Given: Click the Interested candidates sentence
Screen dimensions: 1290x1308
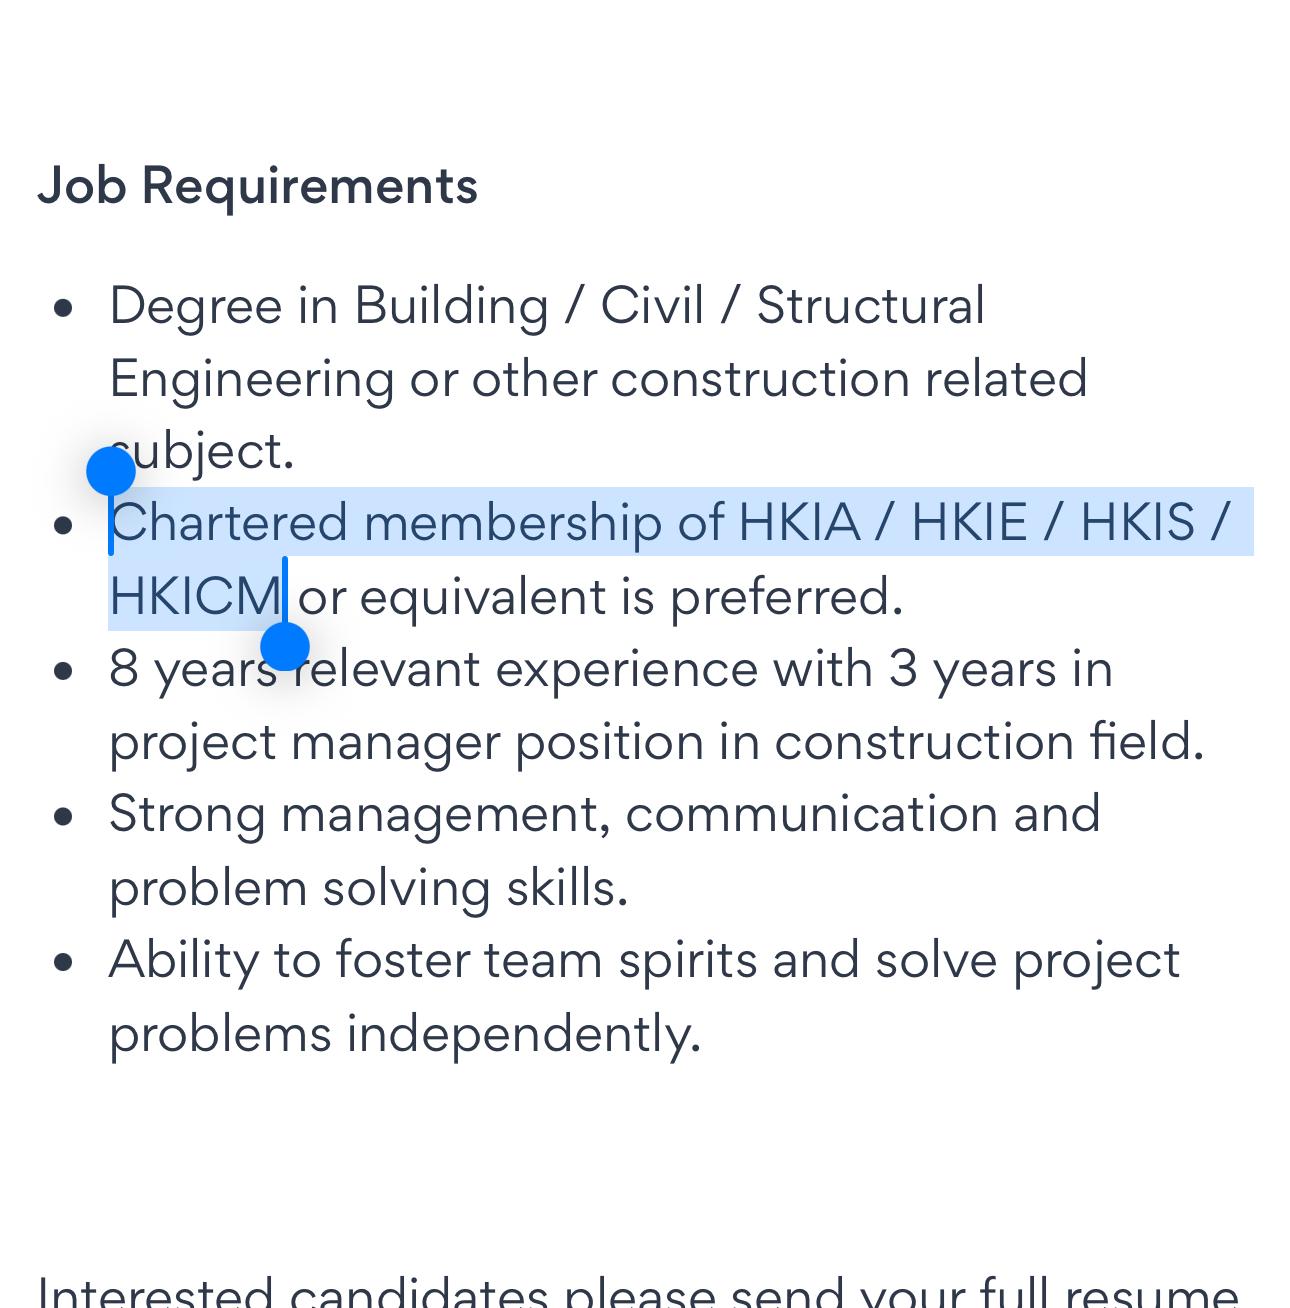Looking at the screenshot, I should (638, 1290).
